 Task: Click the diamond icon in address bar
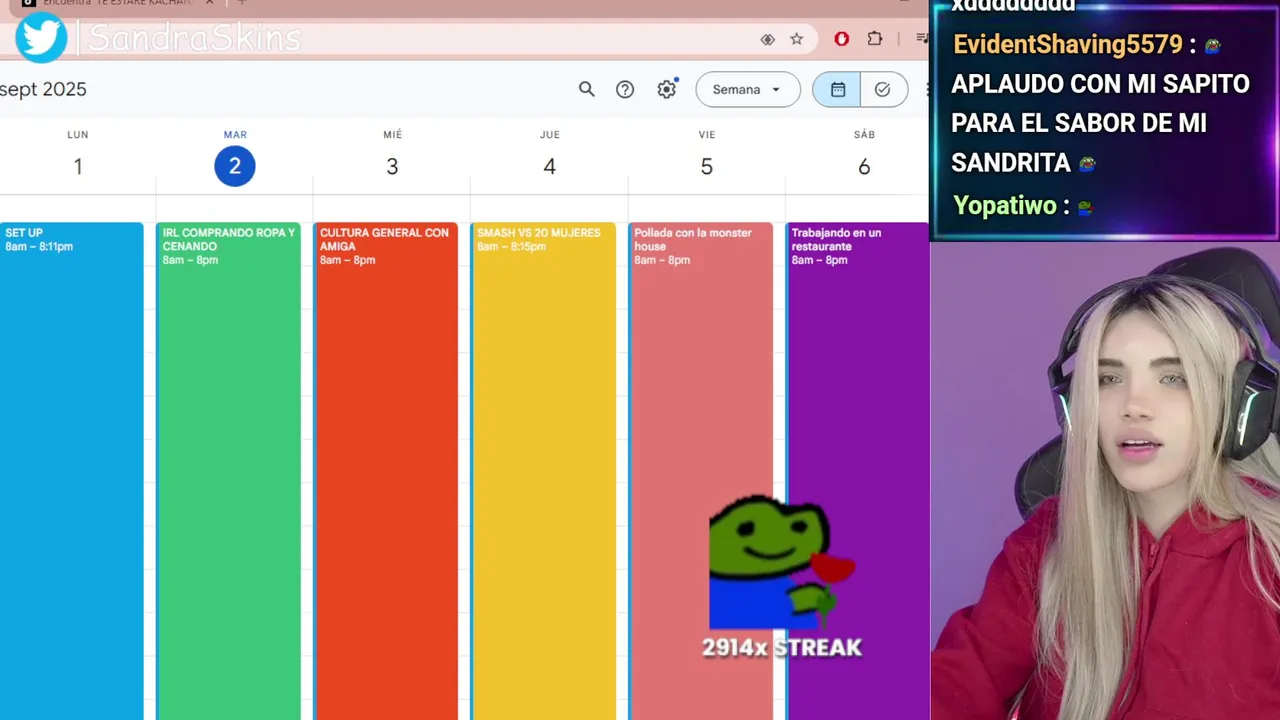(767, 39)
